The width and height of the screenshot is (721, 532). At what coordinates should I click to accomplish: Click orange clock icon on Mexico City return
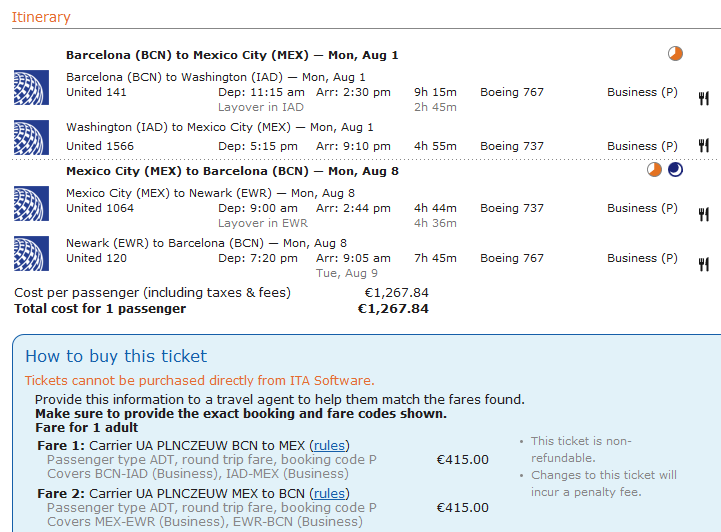(654, 170)
